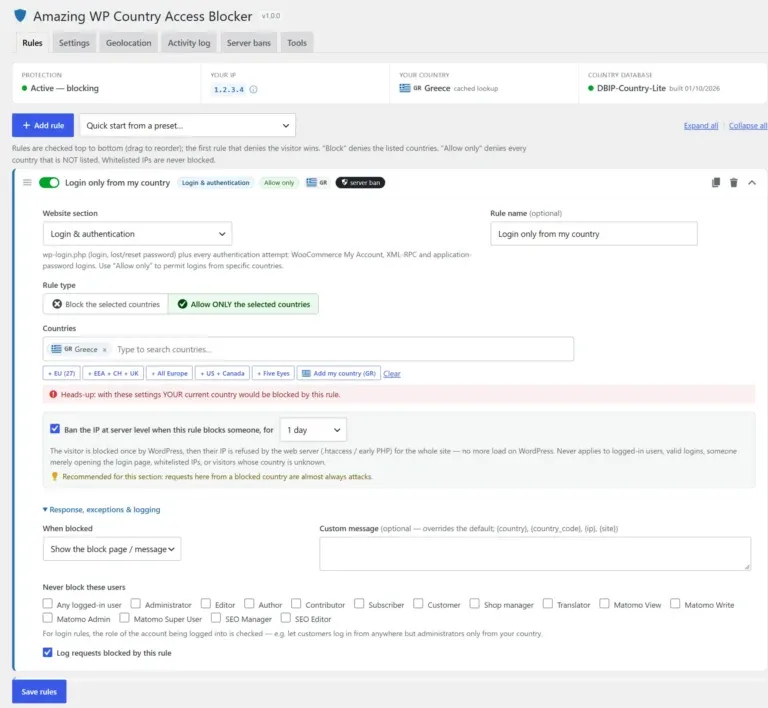Click the info icon next to IP 1.2.3.4
Viewport: 768px width, 708px height.
[253, 89]
